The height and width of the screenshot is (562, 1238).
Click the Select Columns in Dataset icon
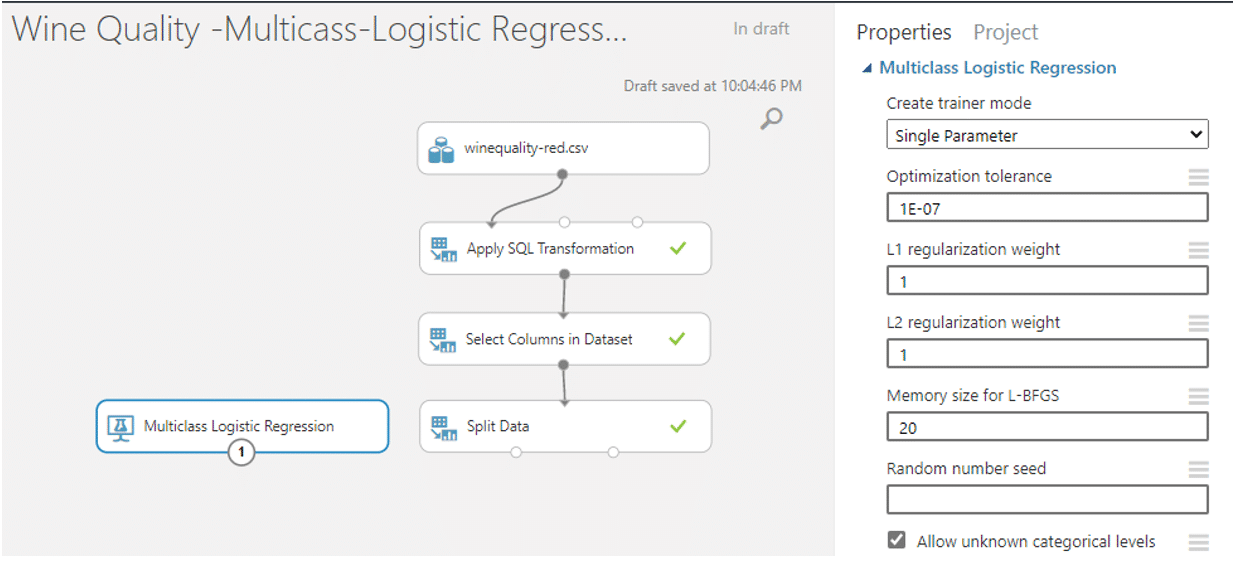(x=442, y=339)
